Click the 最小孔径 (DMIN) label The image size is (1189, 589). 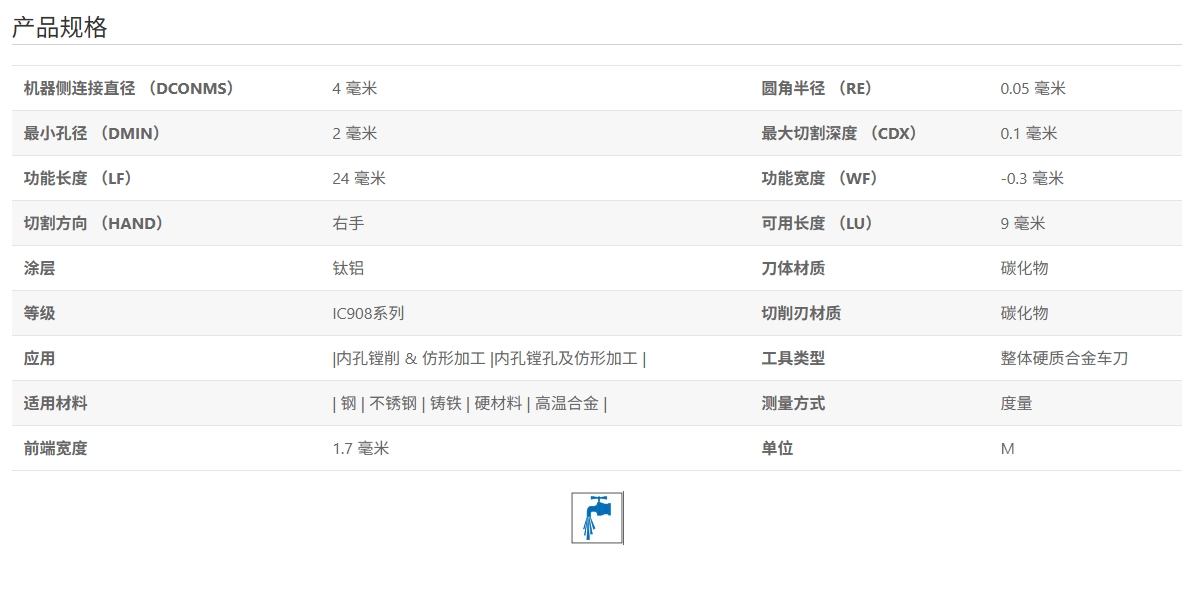click(92, 133)
